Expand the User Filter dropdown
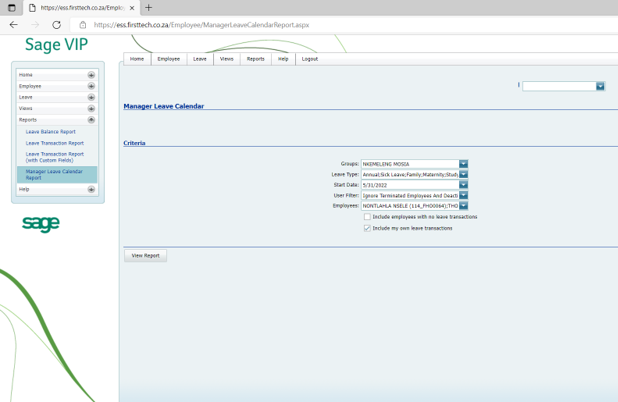 click(463, 195)
